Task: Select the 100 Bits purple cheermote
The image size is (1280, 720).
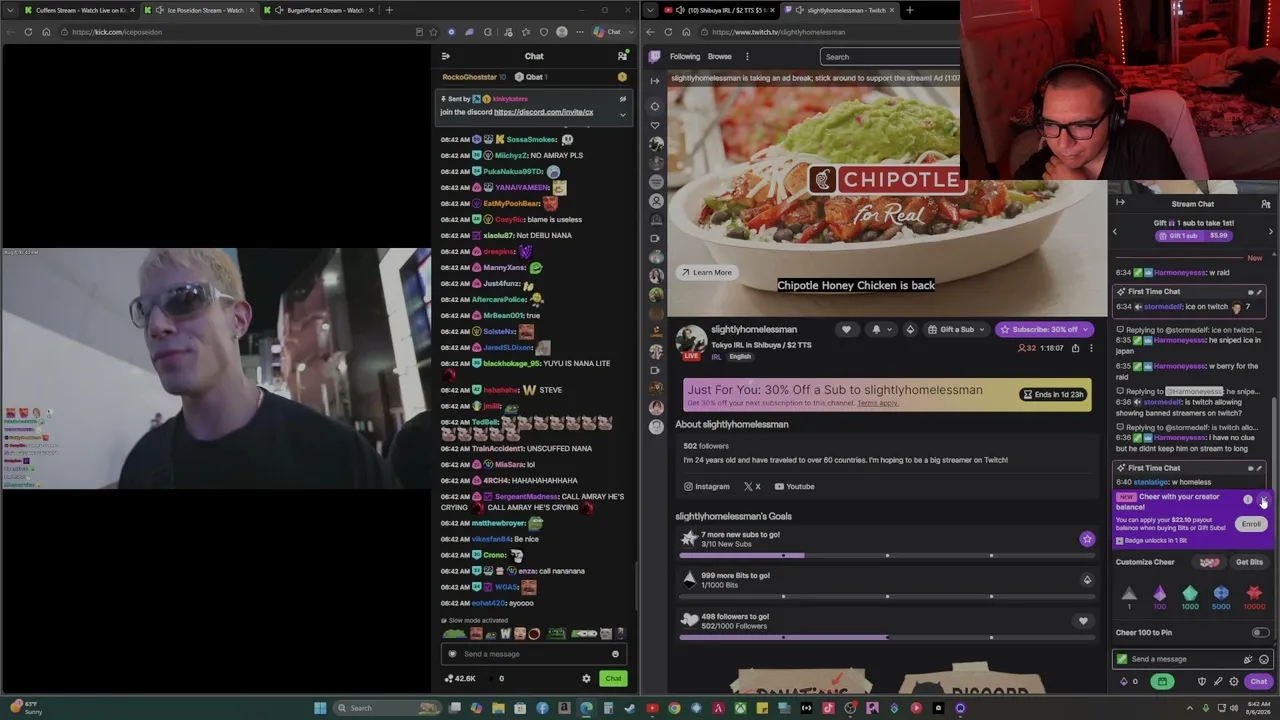Action: pos(1160,597)
